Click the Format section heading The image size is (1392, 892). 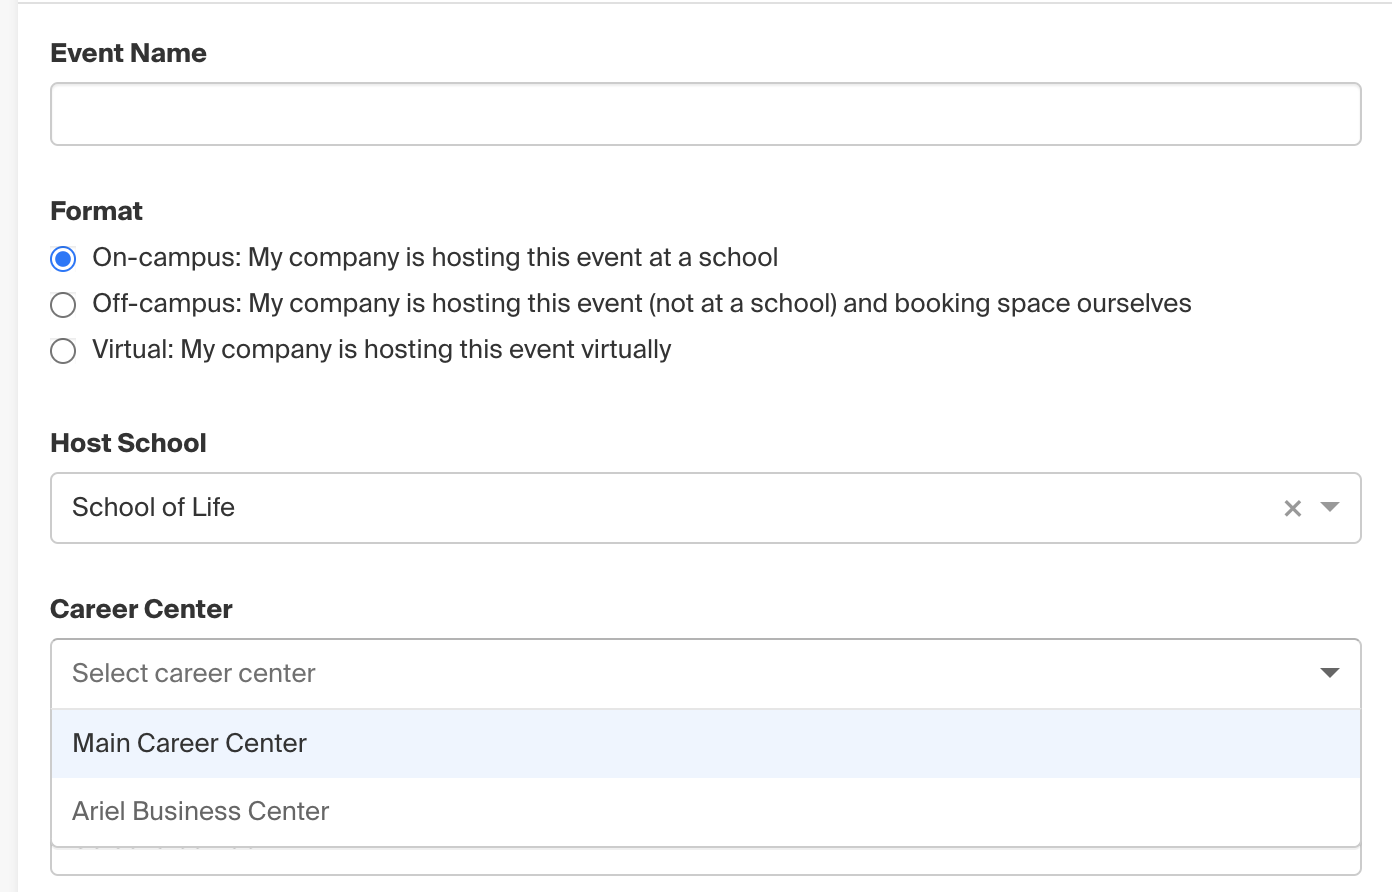coord(96,211)
